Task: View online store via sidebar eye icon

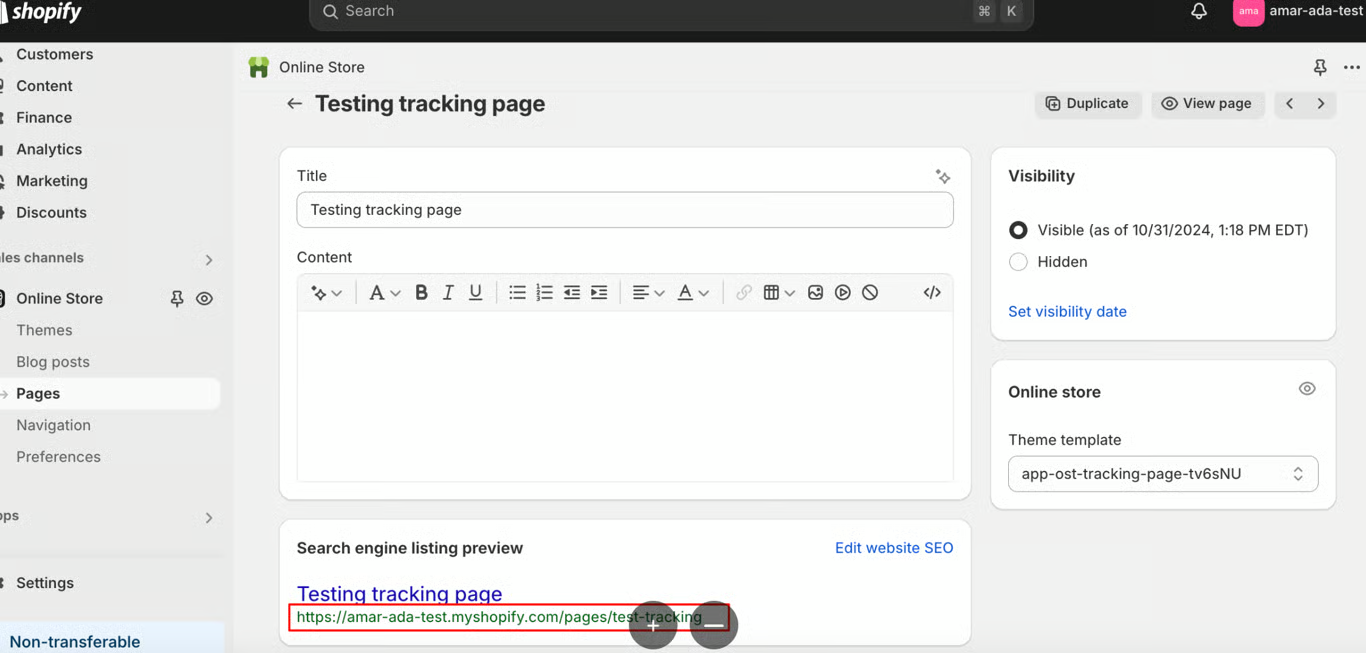Action: 204,298
